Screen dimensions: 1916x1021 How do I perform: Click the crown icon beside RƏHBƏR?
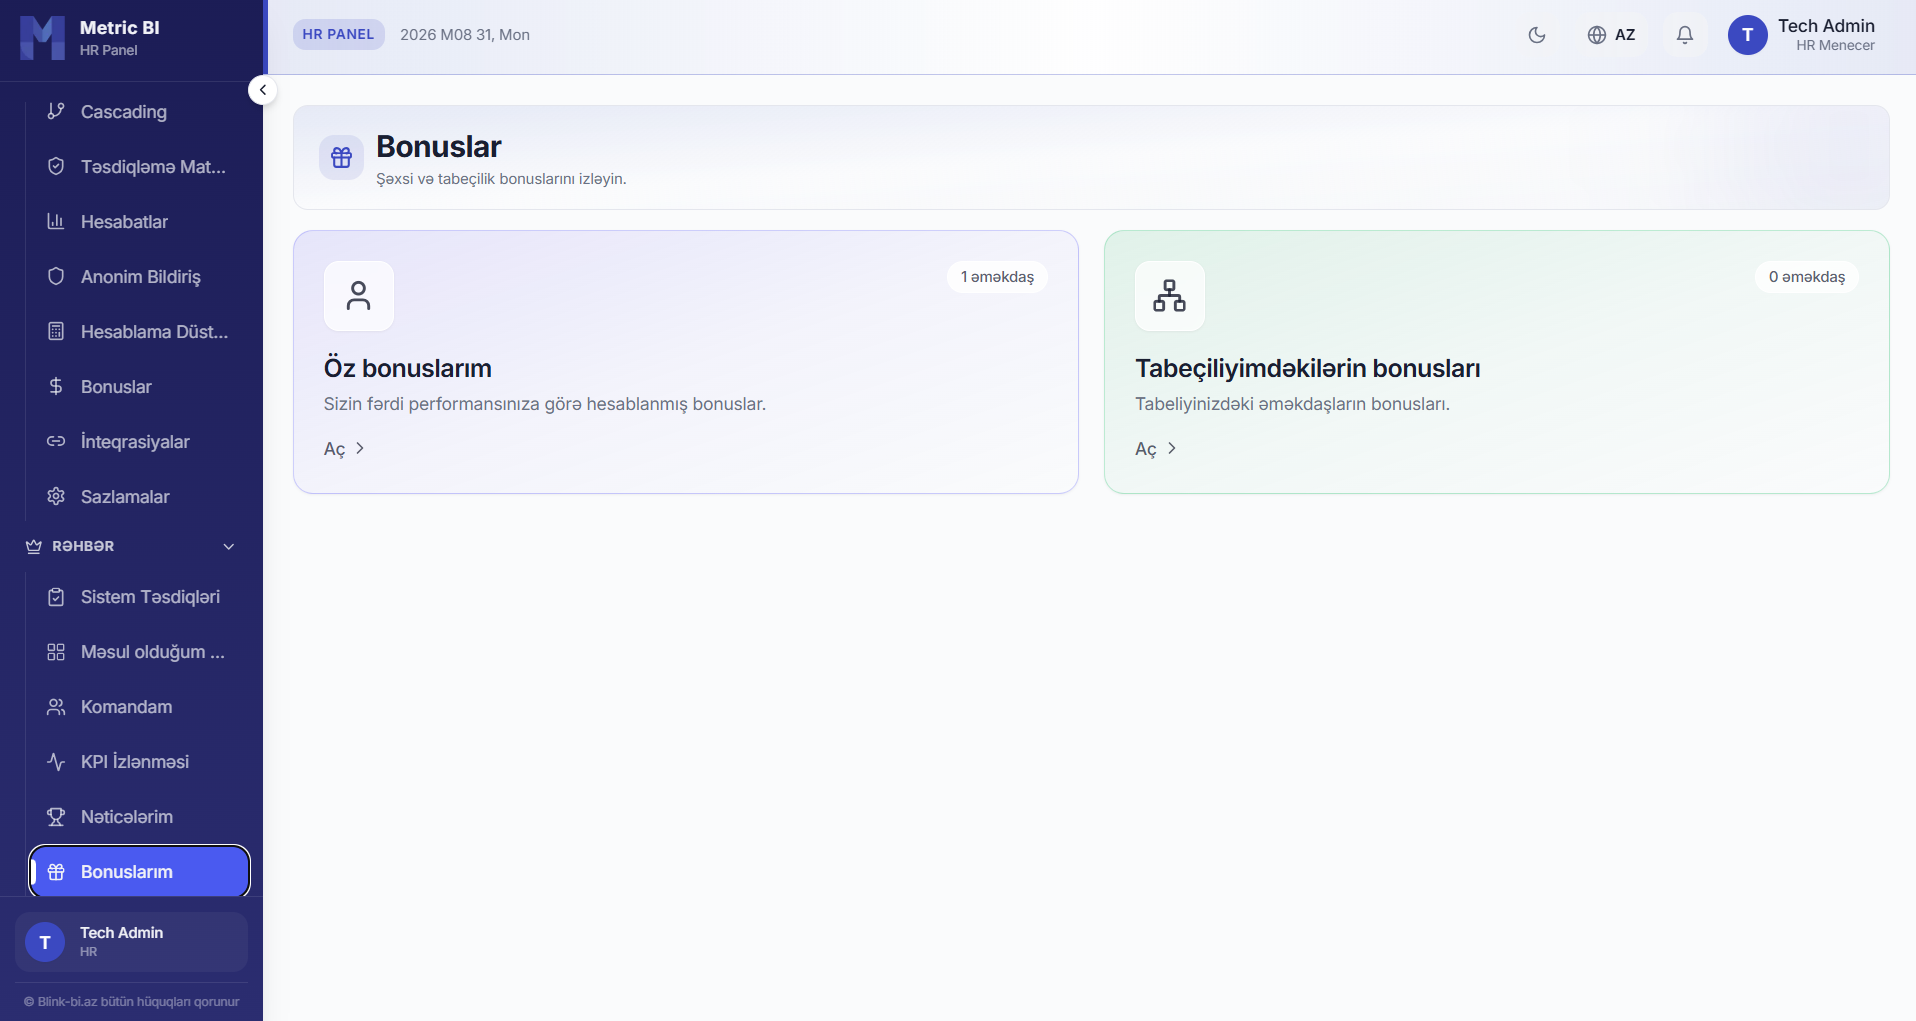tap(34, 546)
